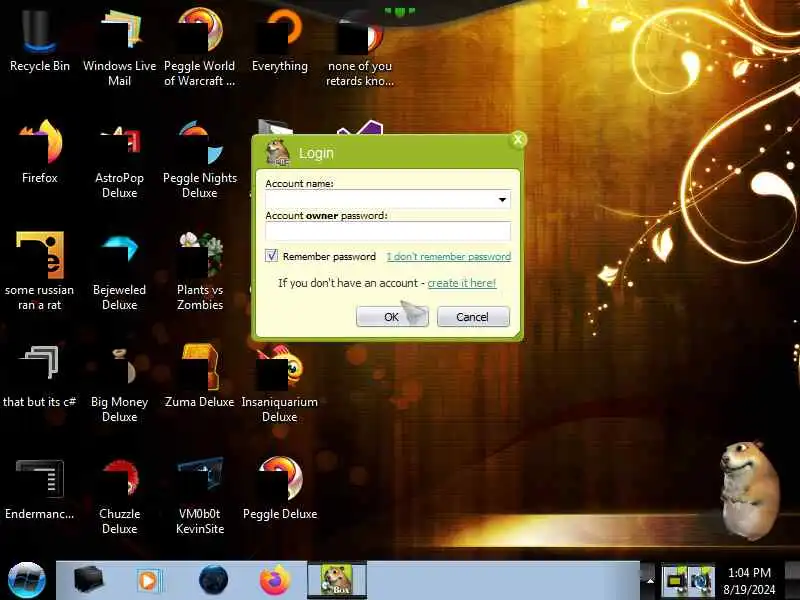Open 'I don't remember password' link

[448, 257]
